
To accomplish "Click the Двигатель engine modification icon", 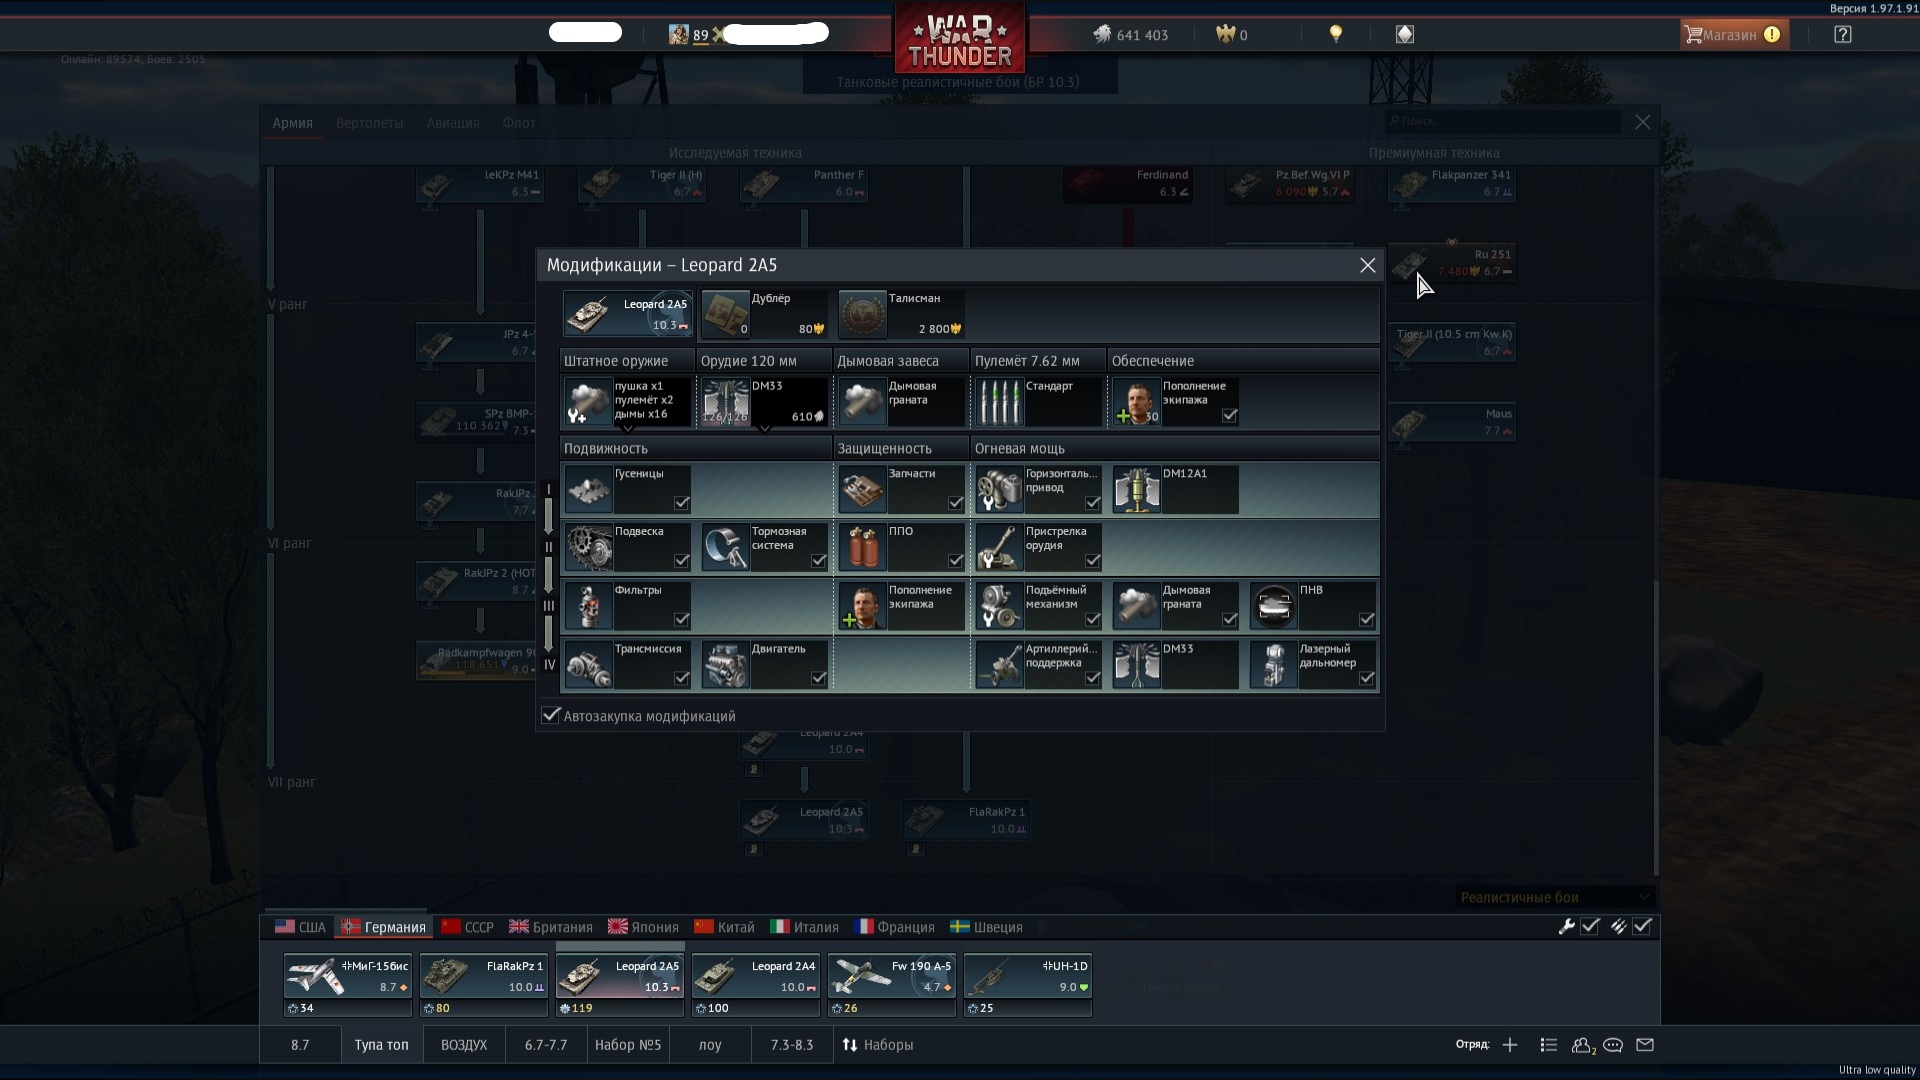I will click(726, 665).
